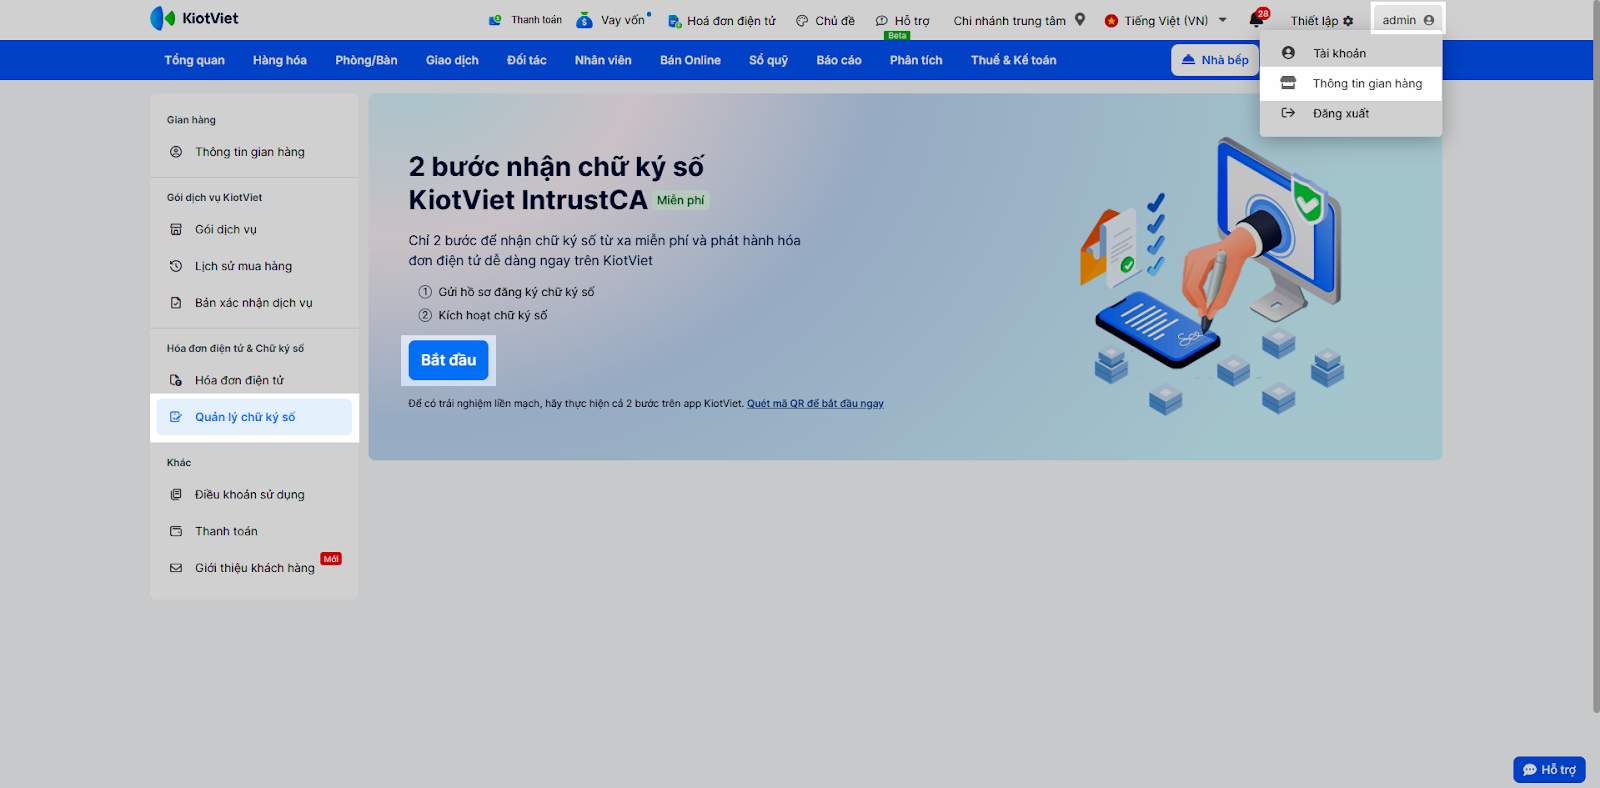Click the Gói dịch vụ sidebar icon
The height and width of the screenshot is (788, 1600).
click(176, 229)
